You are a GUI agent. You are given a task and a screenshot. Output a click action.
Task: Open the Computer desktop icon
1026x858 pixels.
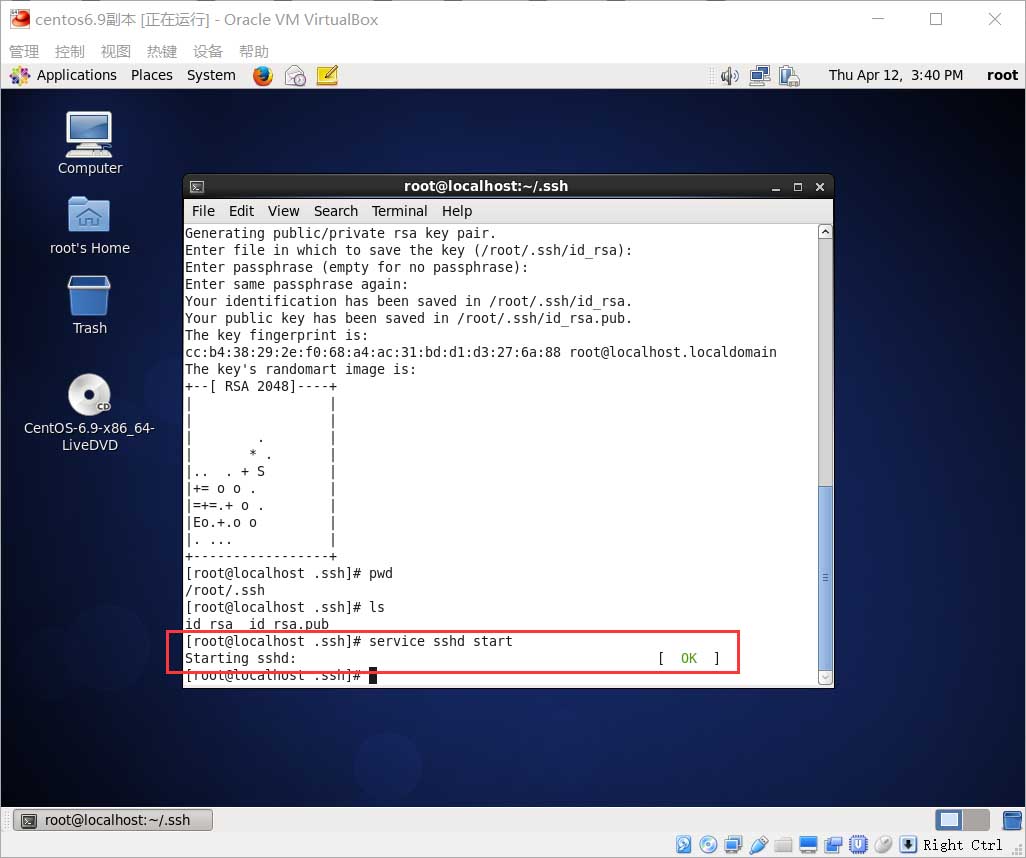(x=89, y=142)
